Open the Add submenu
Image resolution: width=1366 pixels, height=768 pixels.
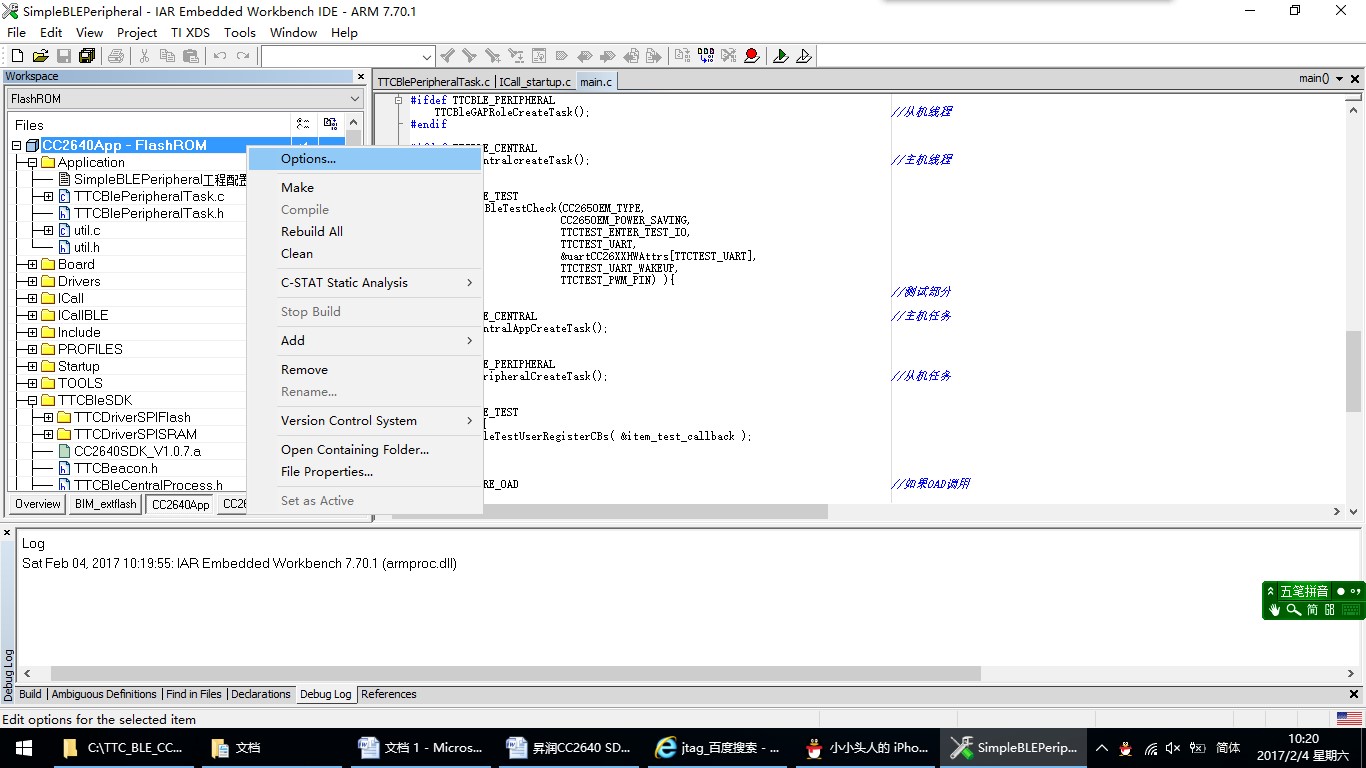[x=365, y=340]
